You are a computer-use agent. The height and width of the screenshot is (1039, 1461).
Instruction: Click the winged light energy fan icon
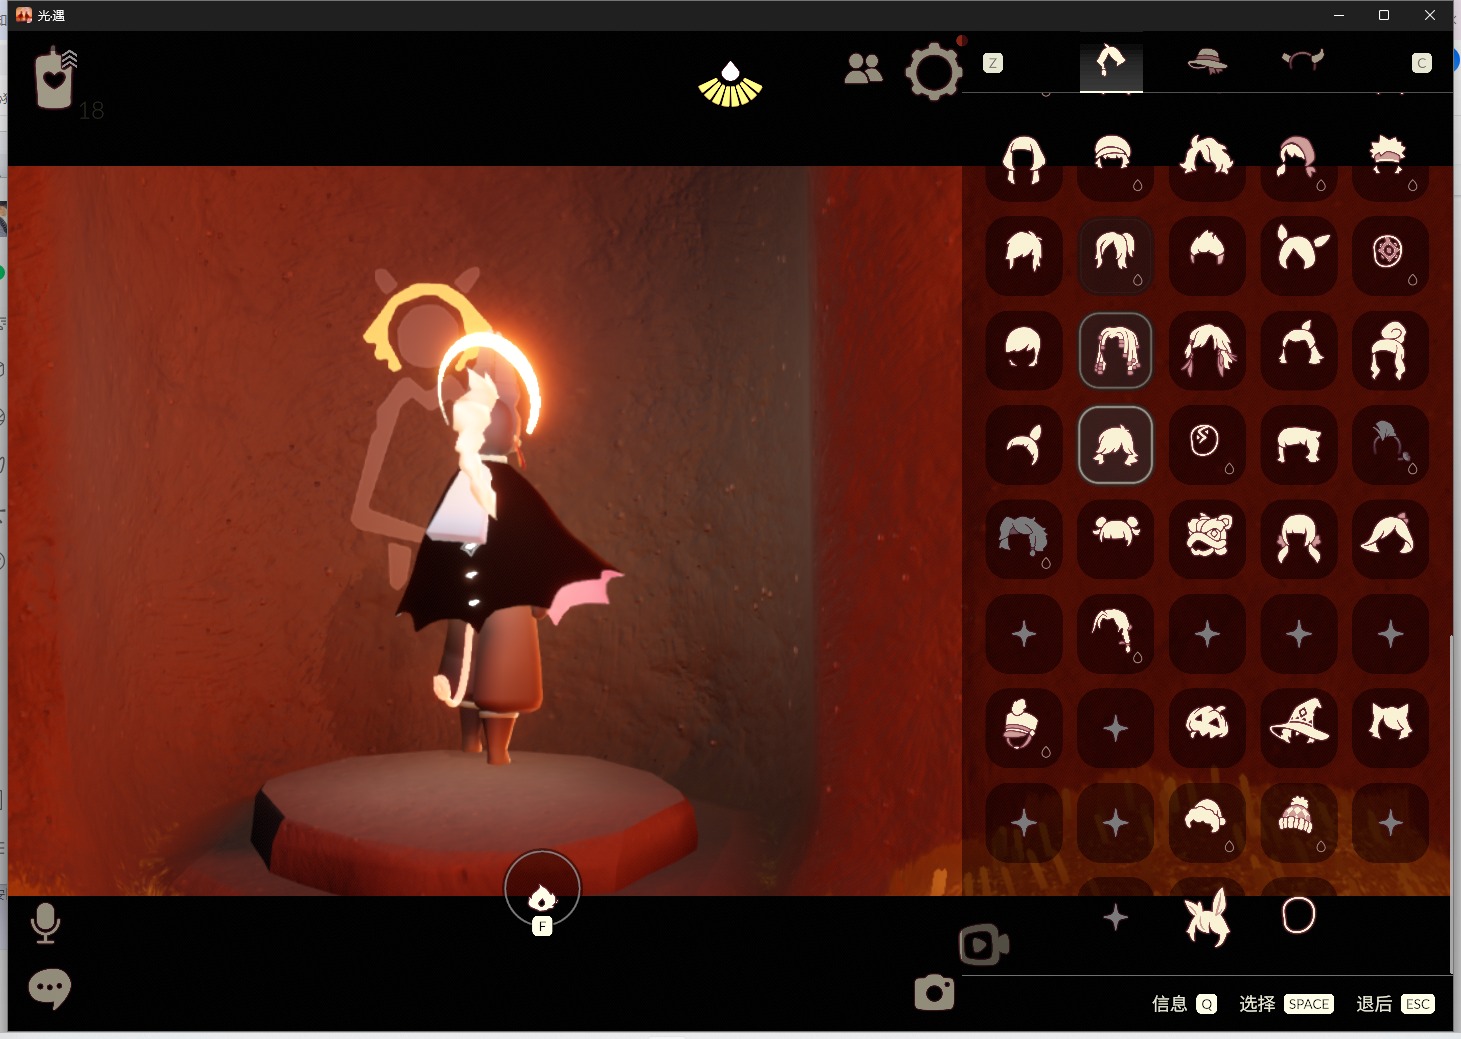pos(730,84)
